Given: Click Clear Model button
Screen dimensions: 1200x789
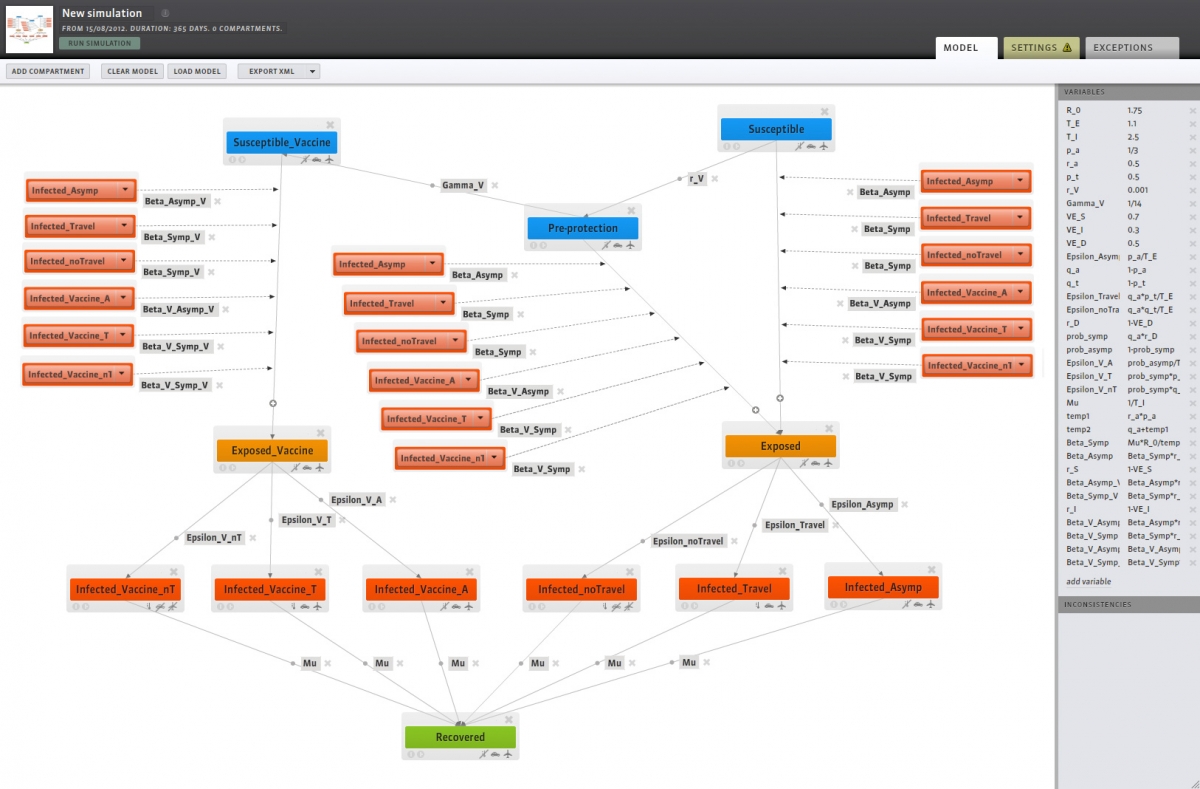Looking at the screenshot, I should pyautogui.click(x=133, y=72).
